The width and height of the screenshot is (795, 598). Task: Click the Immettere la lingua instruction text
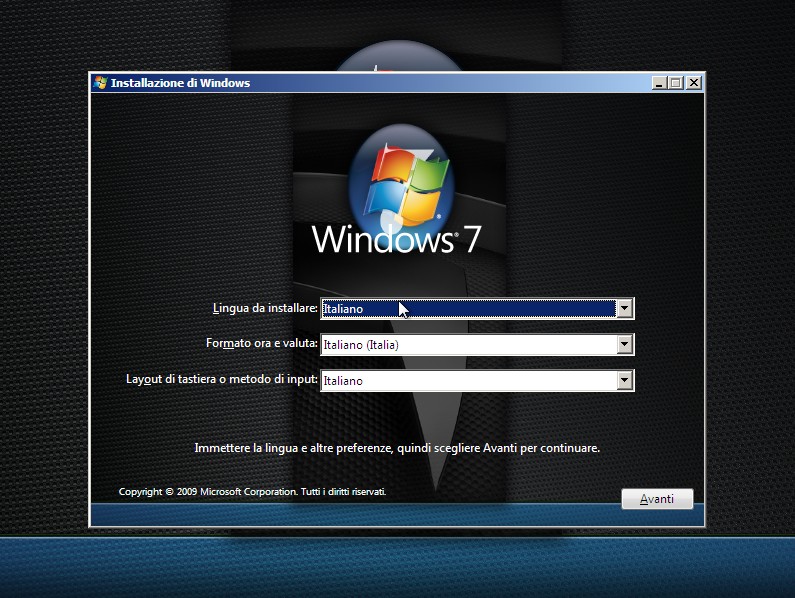(x=397, y=448)
